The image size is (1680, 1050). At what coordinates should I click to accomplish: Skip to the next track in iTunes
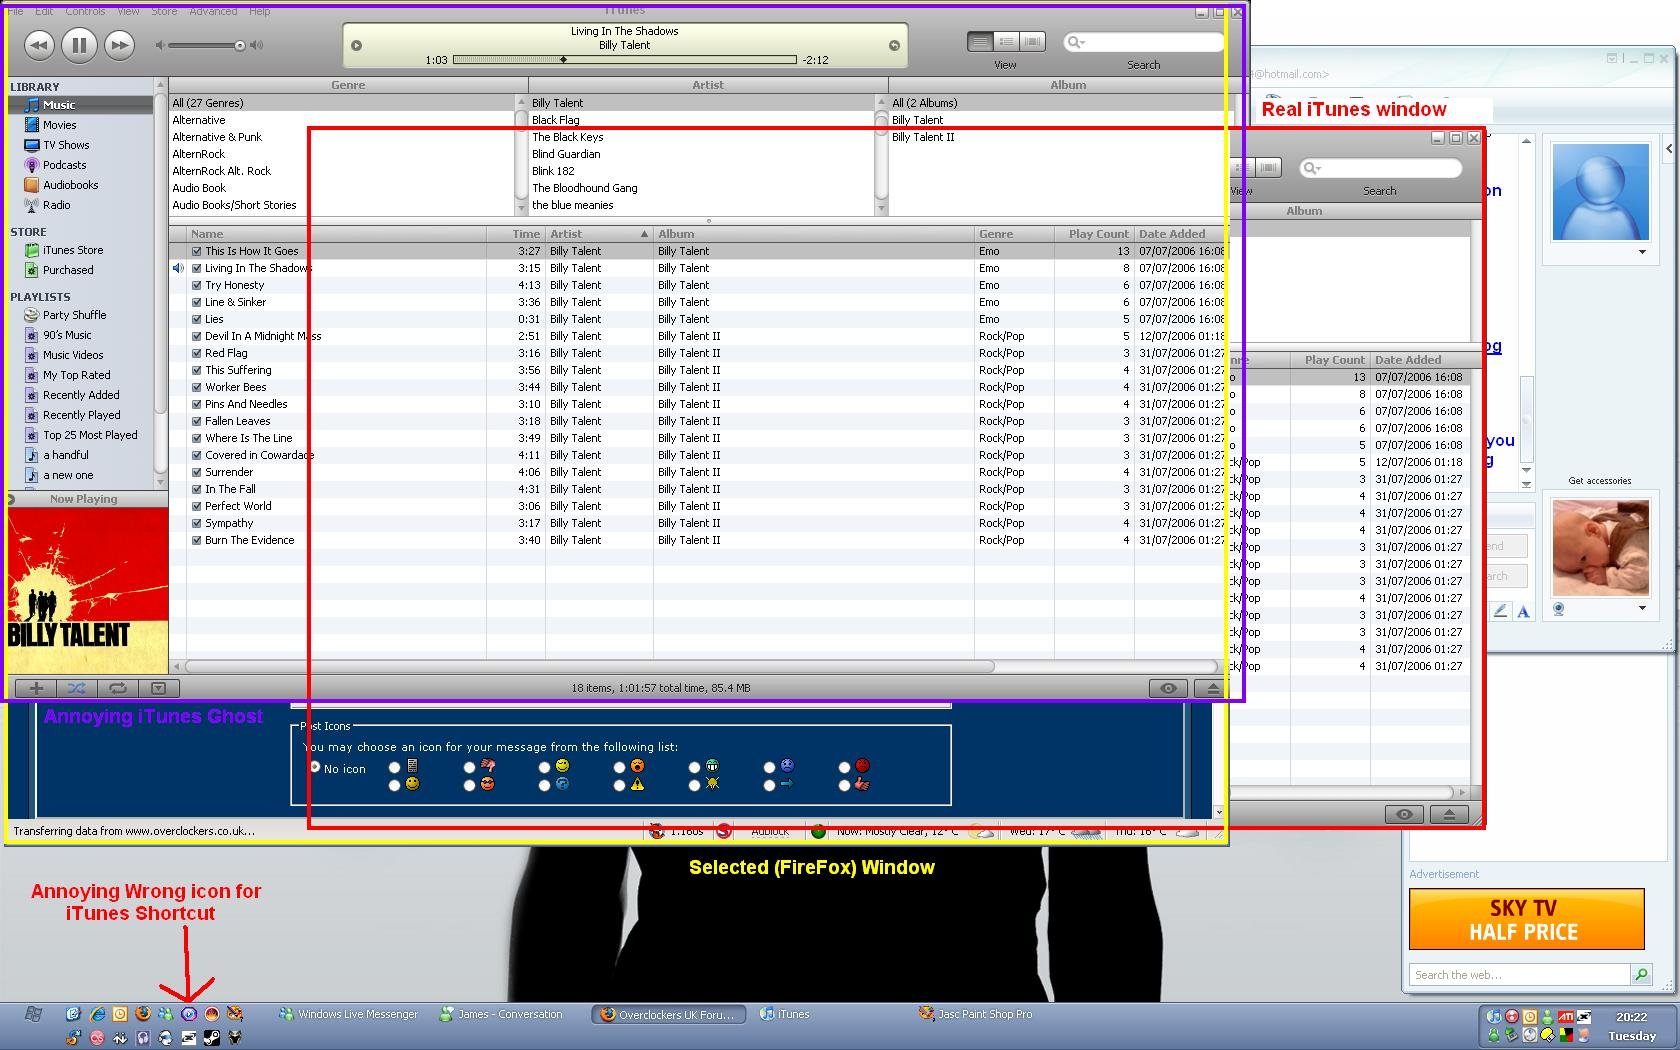tap(119, 44)
